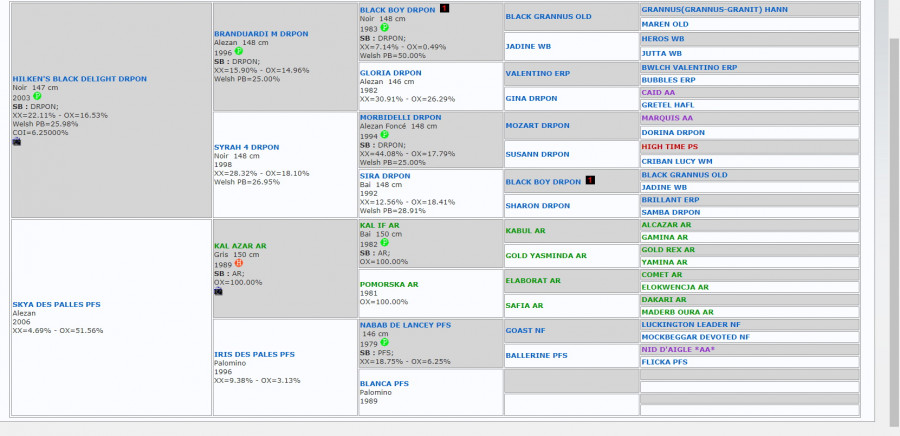Open Black Grannus OLD great-grandsire link

point(548,16)
